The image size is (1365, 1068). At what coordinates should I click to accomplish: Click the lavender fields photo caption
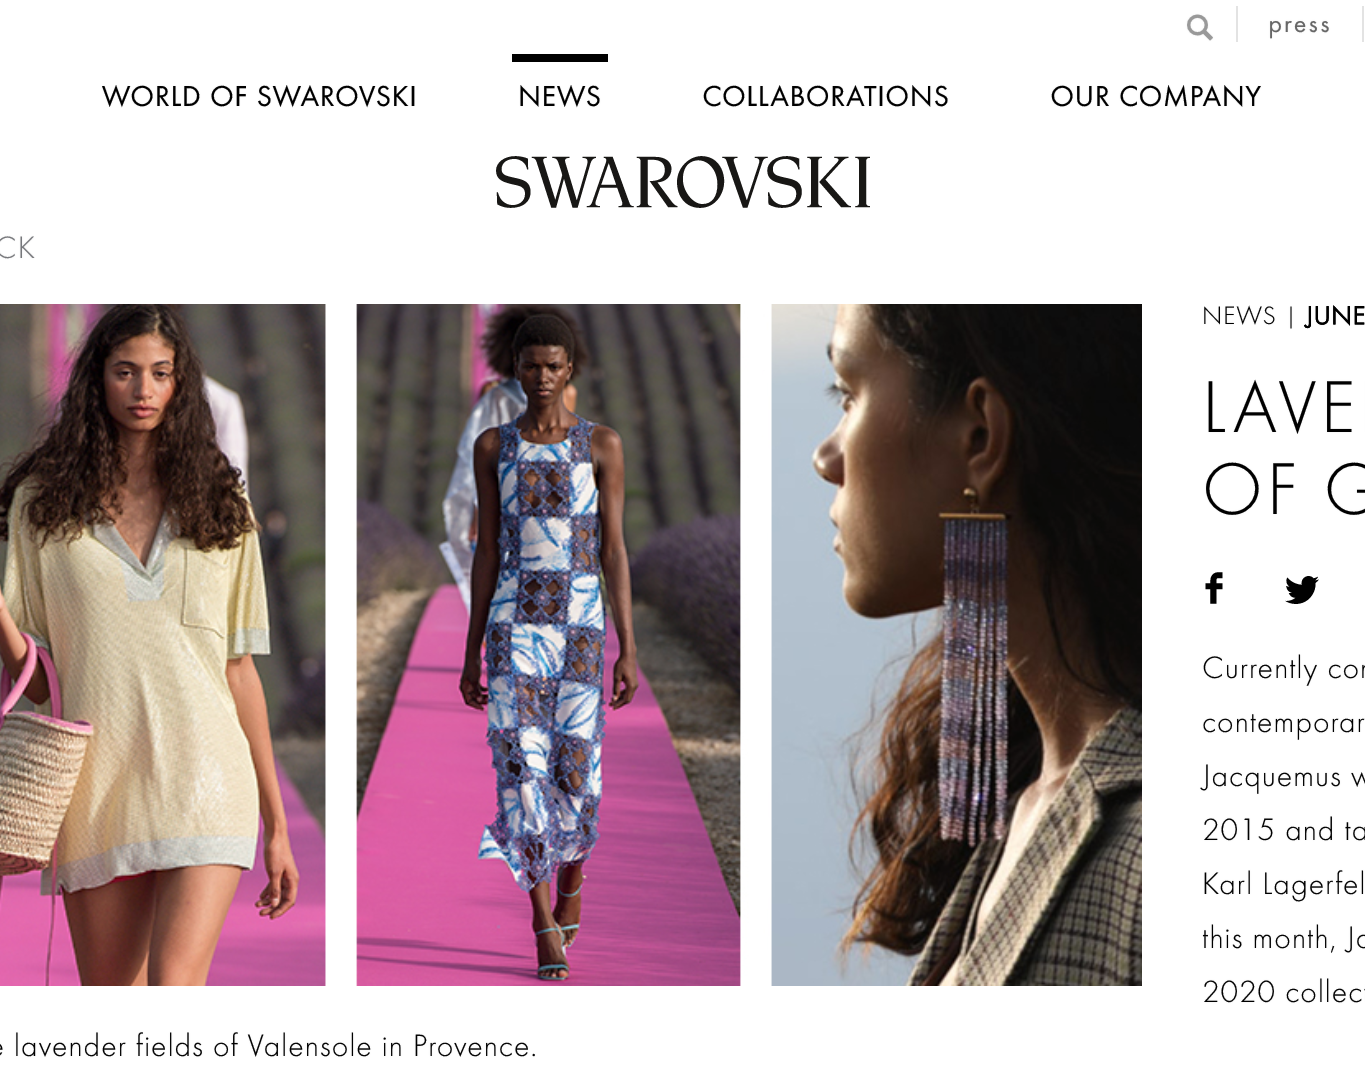(x=268, y=1046)
